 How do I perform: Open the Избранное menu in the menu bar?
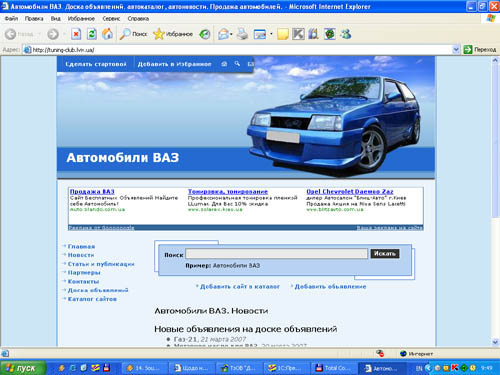click(81, 19)
